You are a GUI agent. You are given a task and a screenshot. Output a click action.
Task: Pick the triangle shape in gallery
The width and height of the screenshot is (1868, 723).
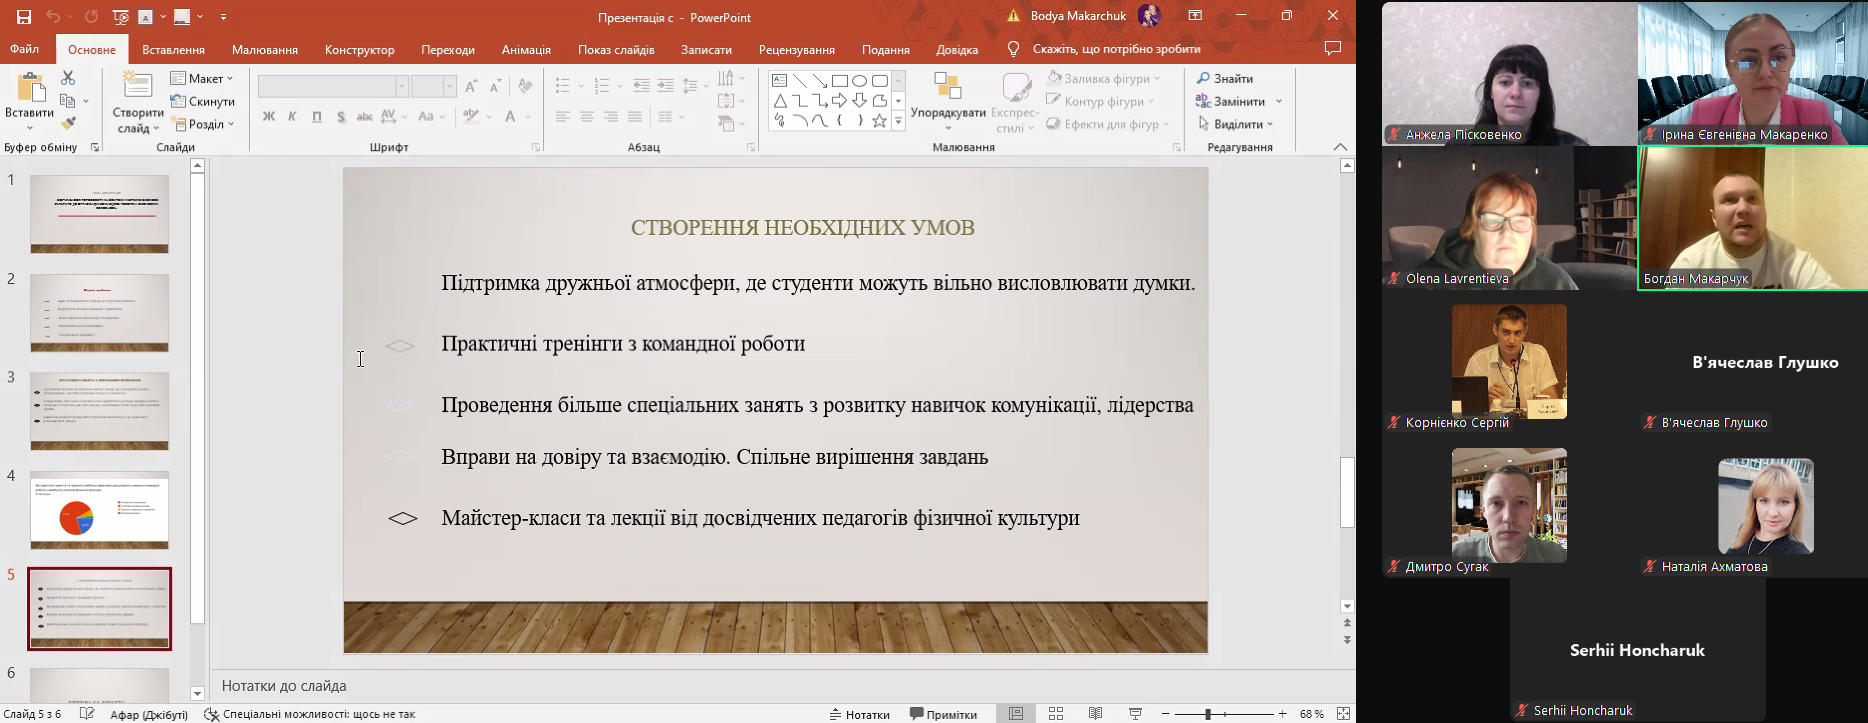tap(780, 101)
